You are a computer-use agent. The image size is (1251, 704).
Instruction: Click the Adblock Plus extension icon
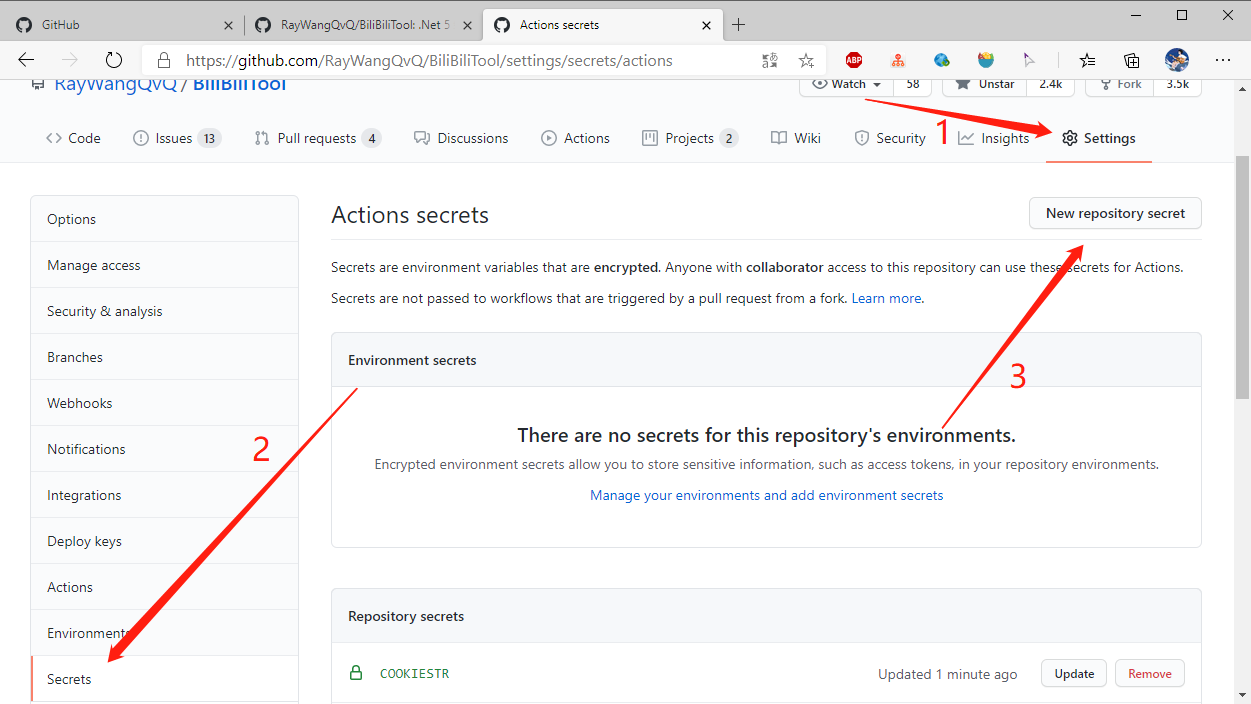click(853, 60)
